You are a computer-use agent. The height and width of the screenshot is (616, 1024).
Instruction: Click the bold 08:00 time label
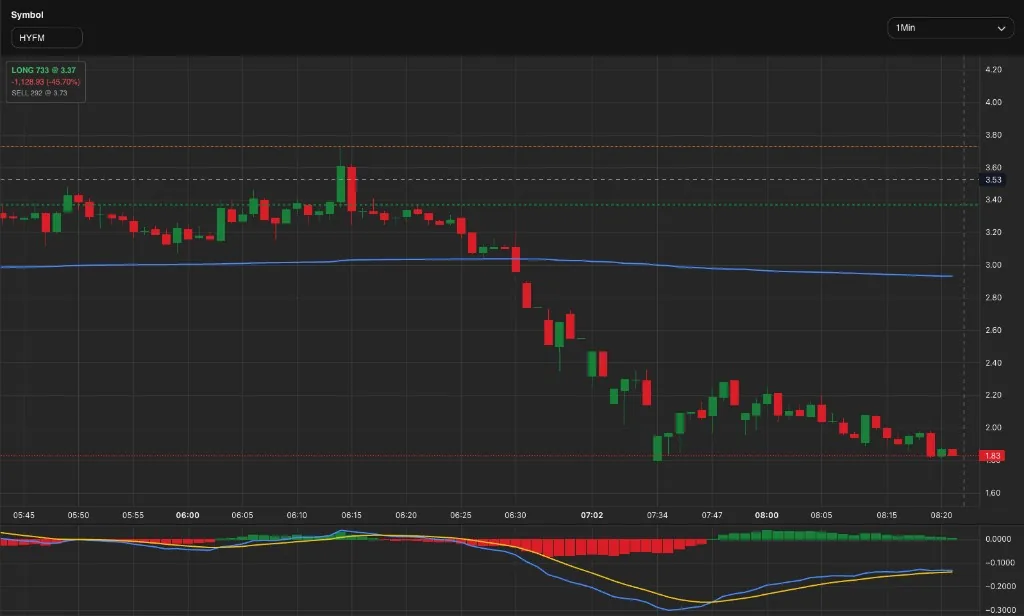click(x=767, y=515)
